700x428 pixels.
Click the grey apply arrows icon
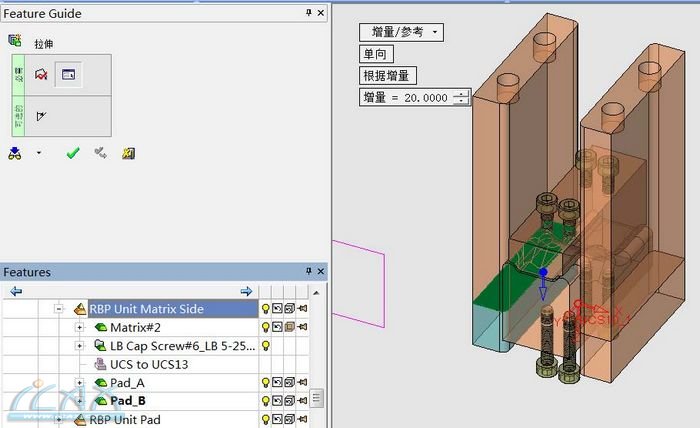pyautogui.click(x=100, y=153)
